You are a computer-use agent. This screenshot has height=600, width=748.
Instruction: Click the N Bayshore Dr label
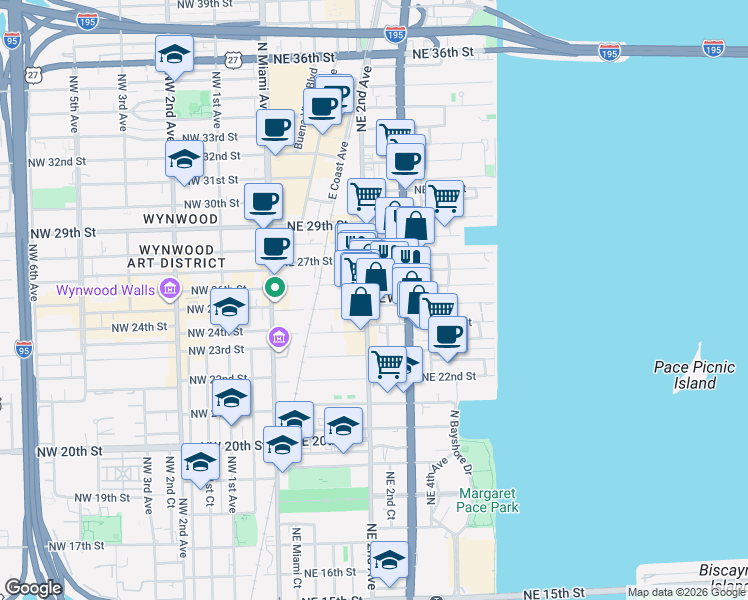coord(461,443)
